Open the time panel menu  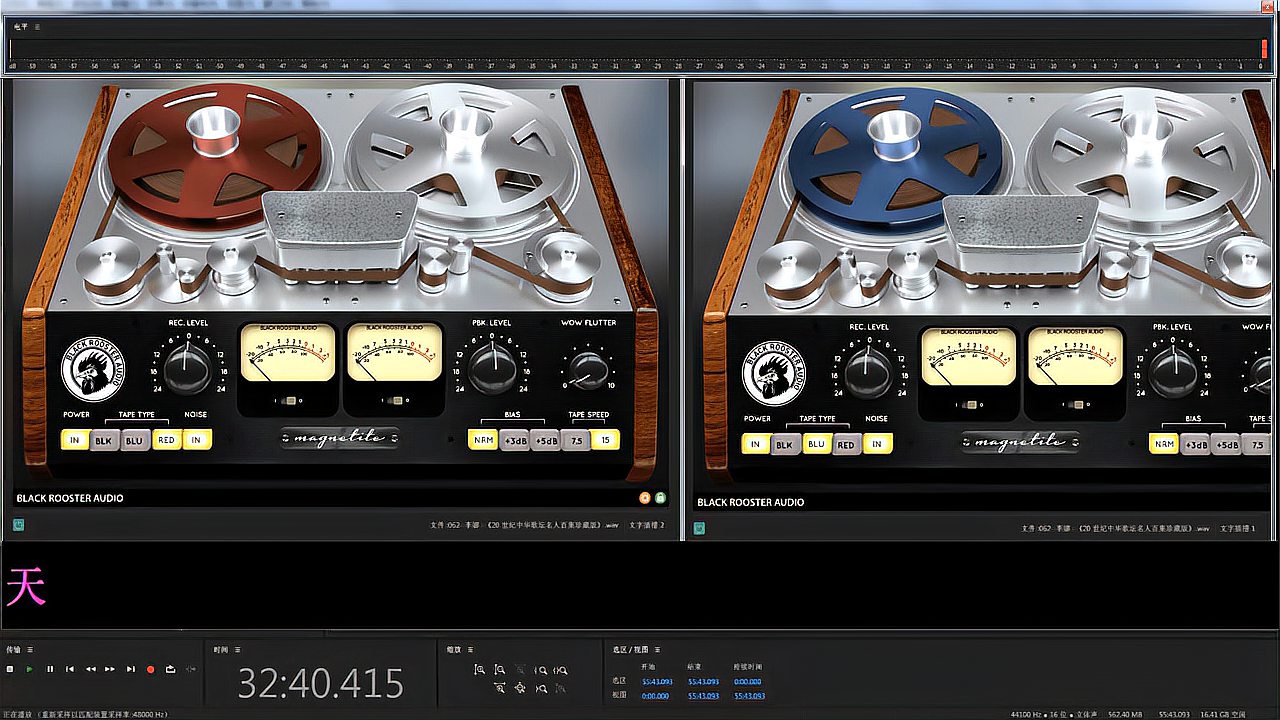click(238, 649)
